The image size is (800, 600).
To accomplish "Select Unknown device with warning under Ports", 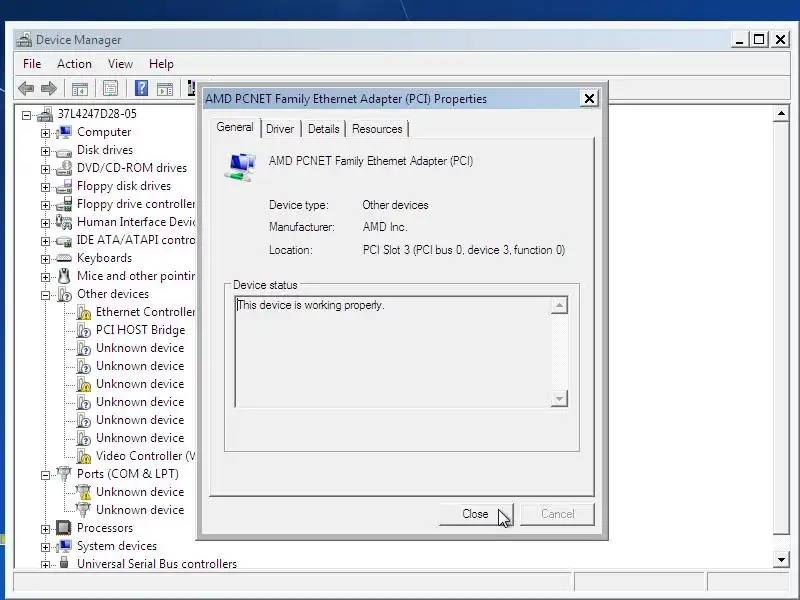I will point(140,492).
